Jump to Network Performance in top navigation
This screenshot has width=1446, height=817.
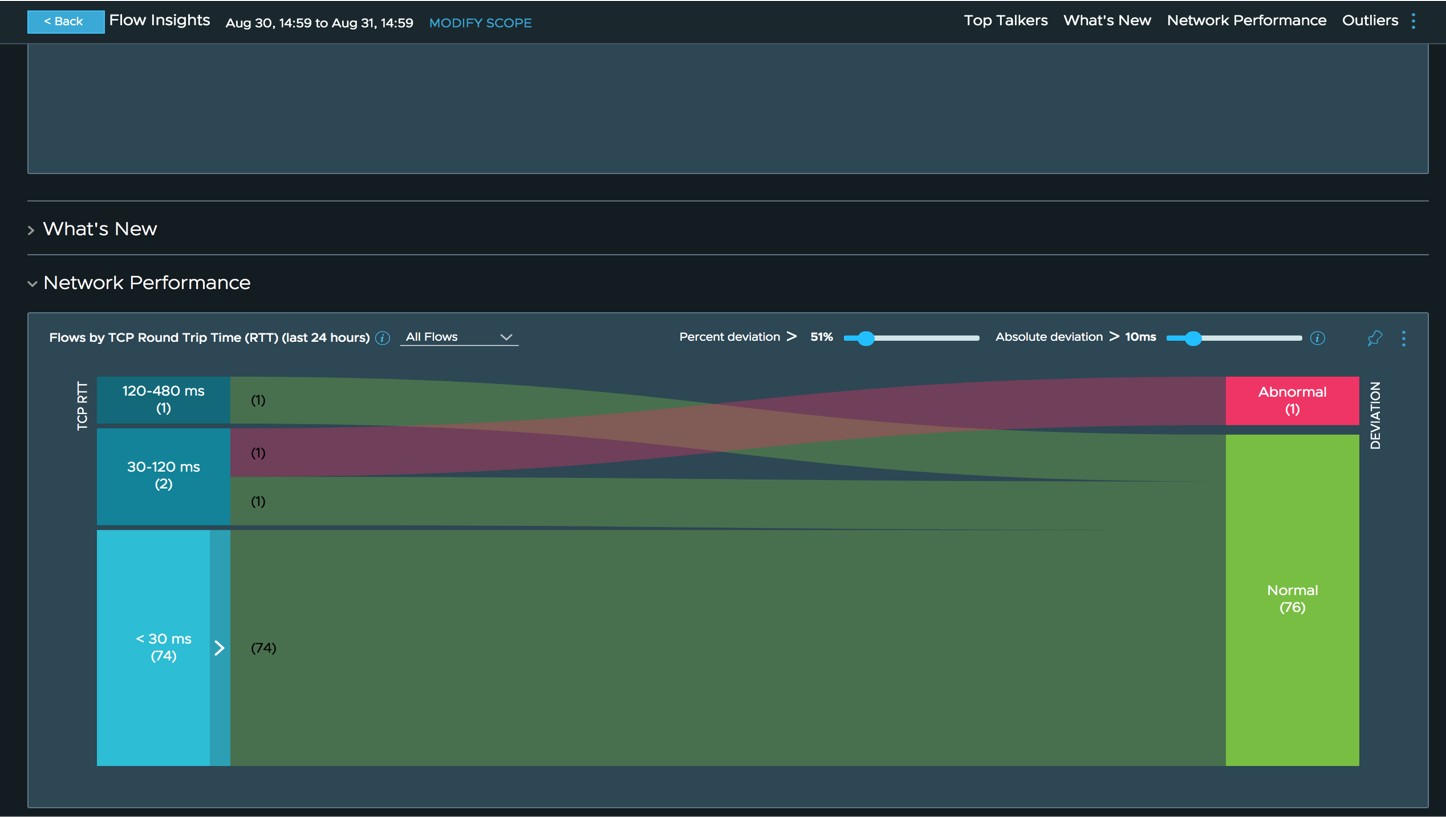1246,20
